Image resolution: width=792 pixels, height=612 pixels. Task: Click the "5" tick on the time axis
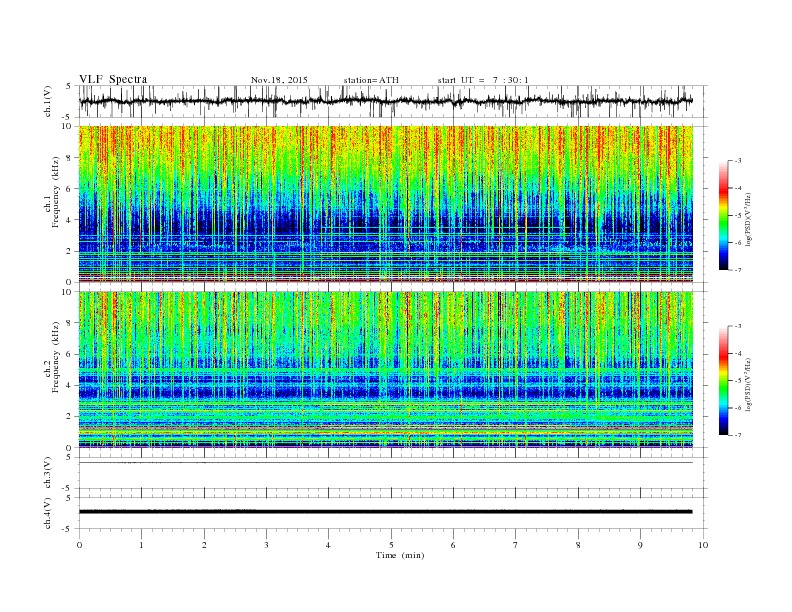pos(391,545)
